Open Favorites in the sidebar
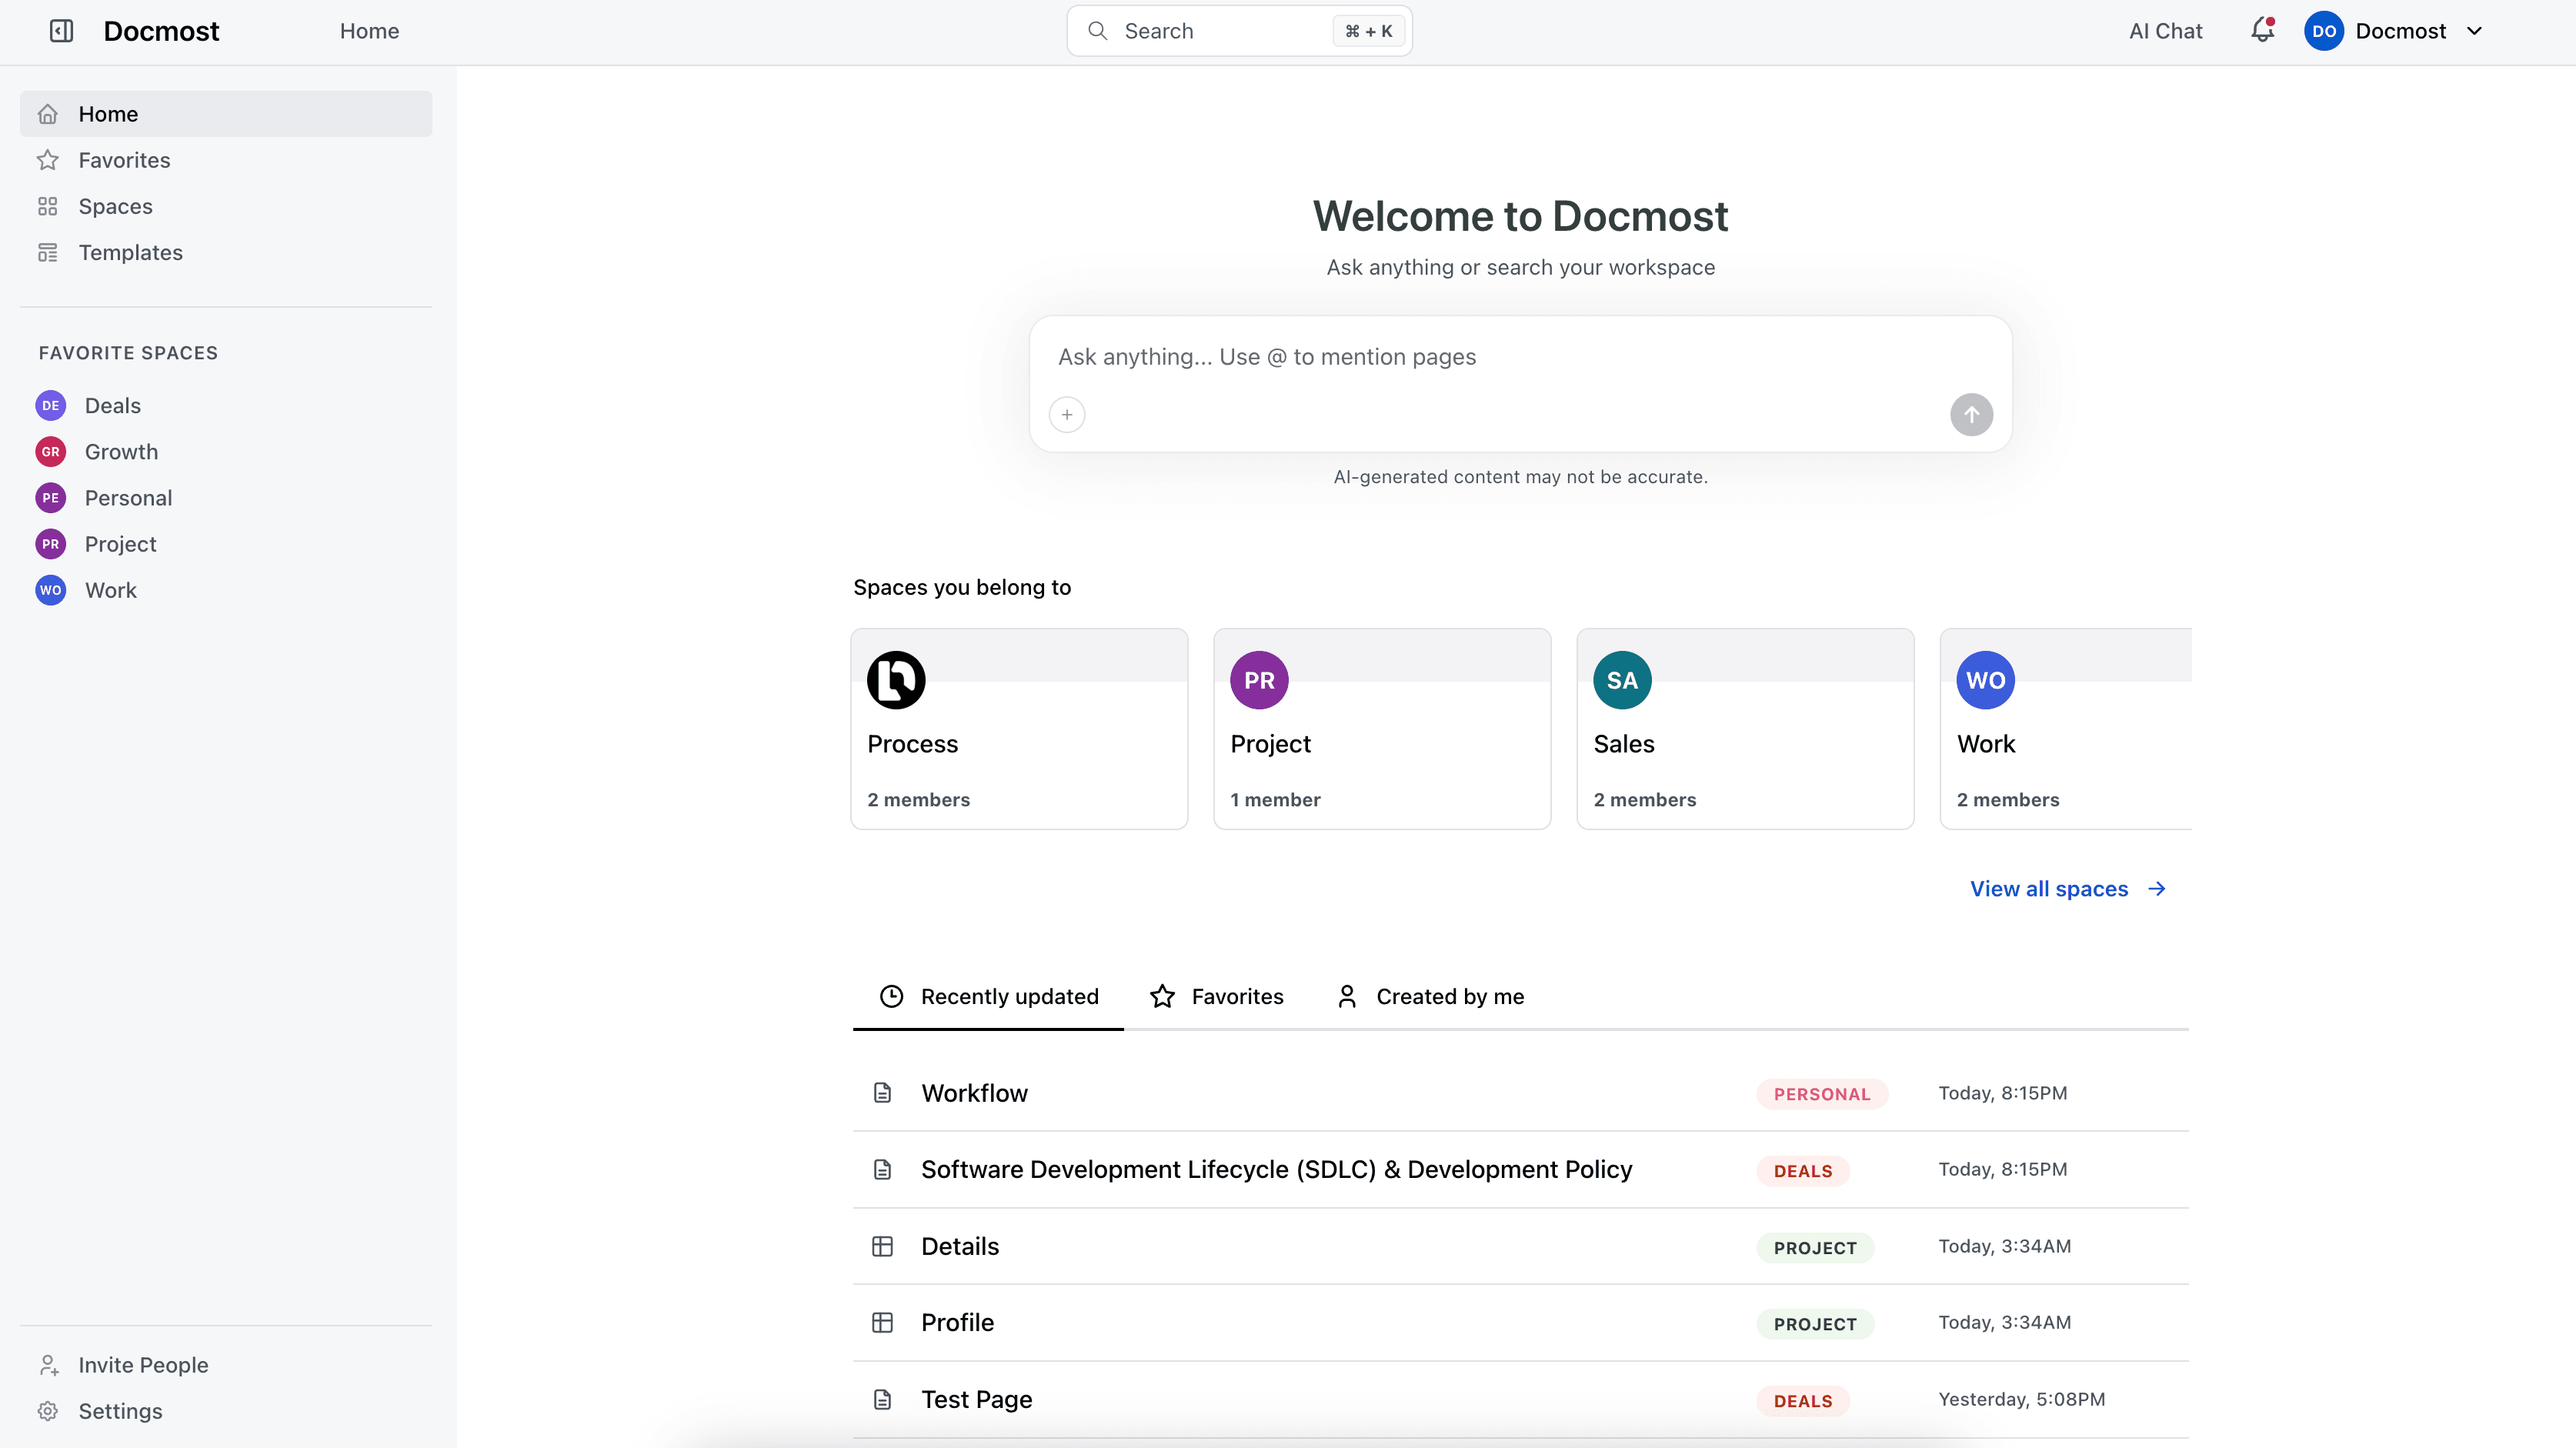The height and width of the screenshot is (1448, 2576). point(226,160)
